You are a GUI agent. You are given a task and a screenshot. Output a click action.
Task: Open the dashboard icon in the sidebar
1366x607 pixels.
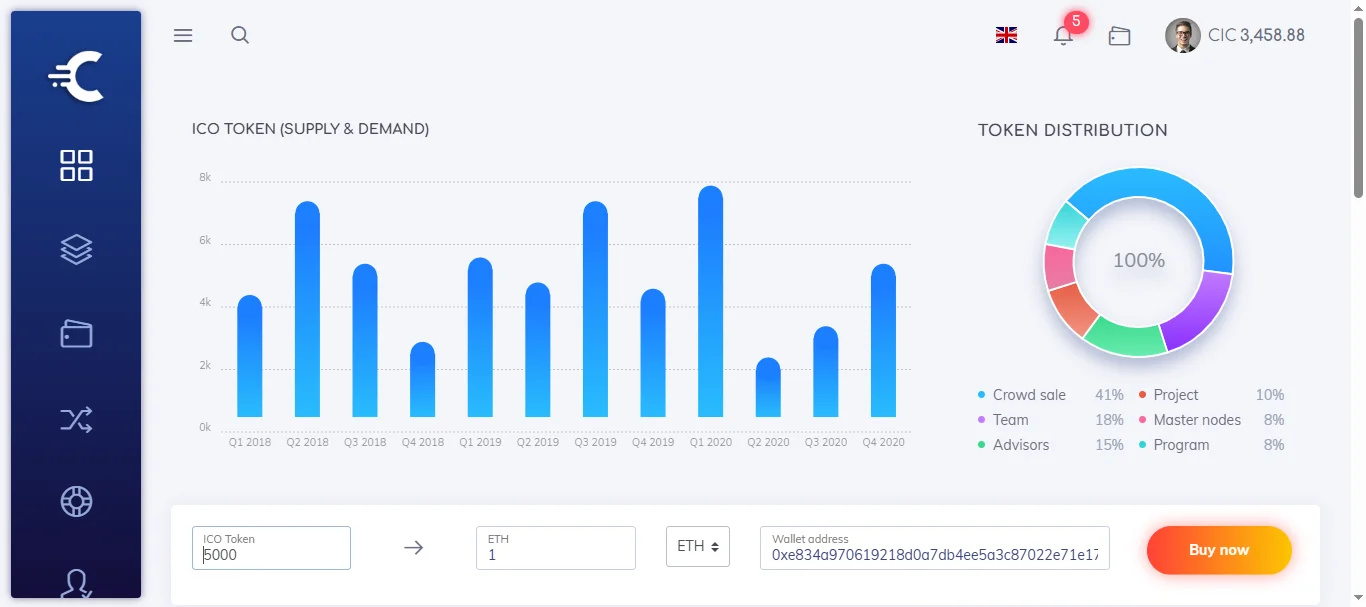pos(75,165)
